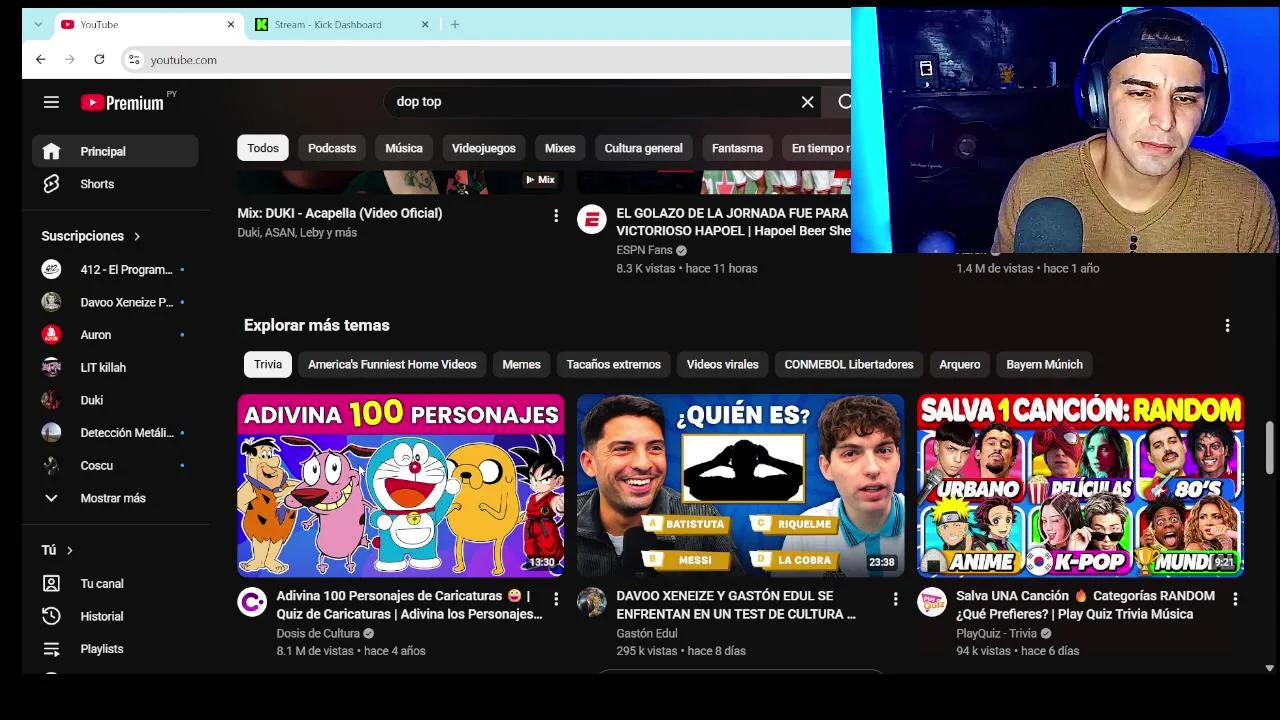Close the YouTube browser tab

tap(231, 24)
